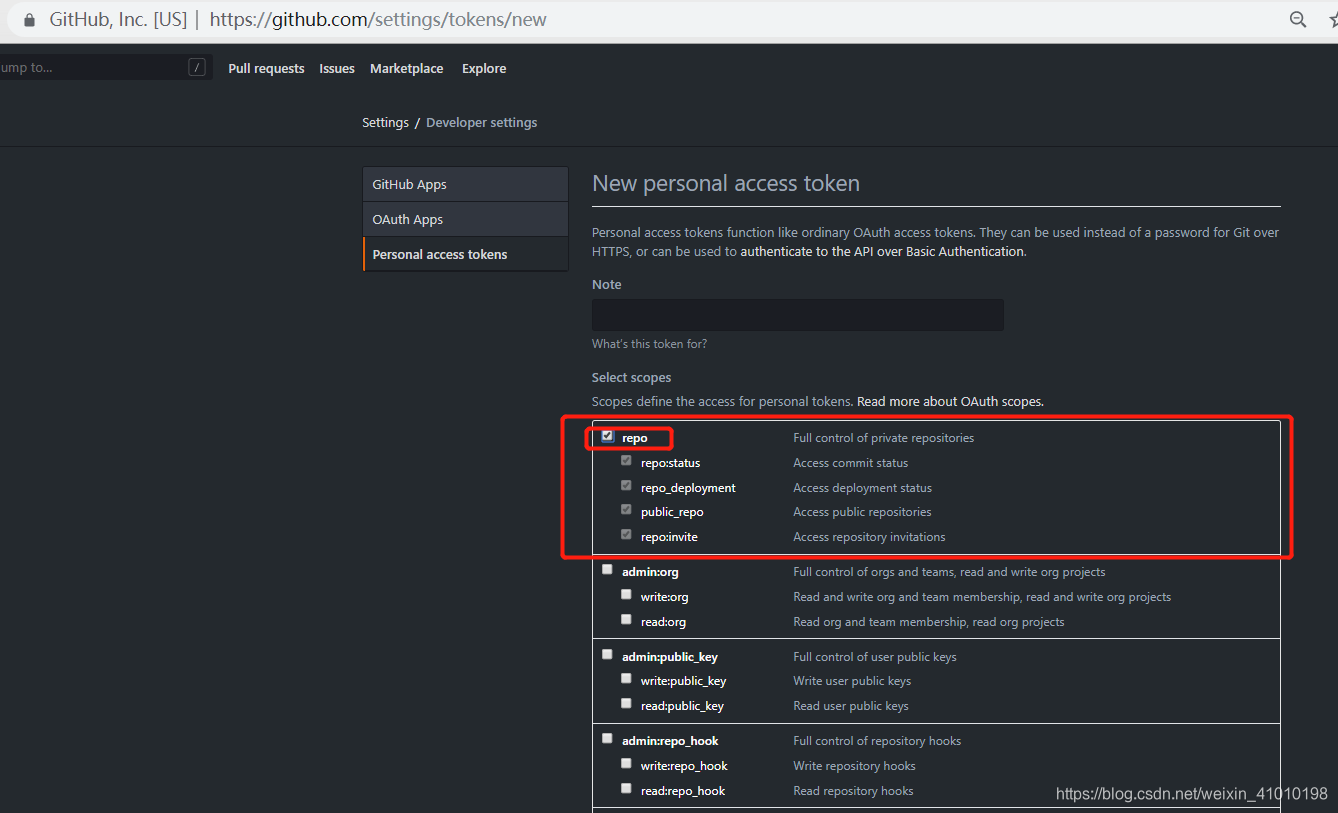Click 'Full control of user public keys' text
Image resolution: width=1338 pixels, height=813 pixels.
(x=875, y=657)
